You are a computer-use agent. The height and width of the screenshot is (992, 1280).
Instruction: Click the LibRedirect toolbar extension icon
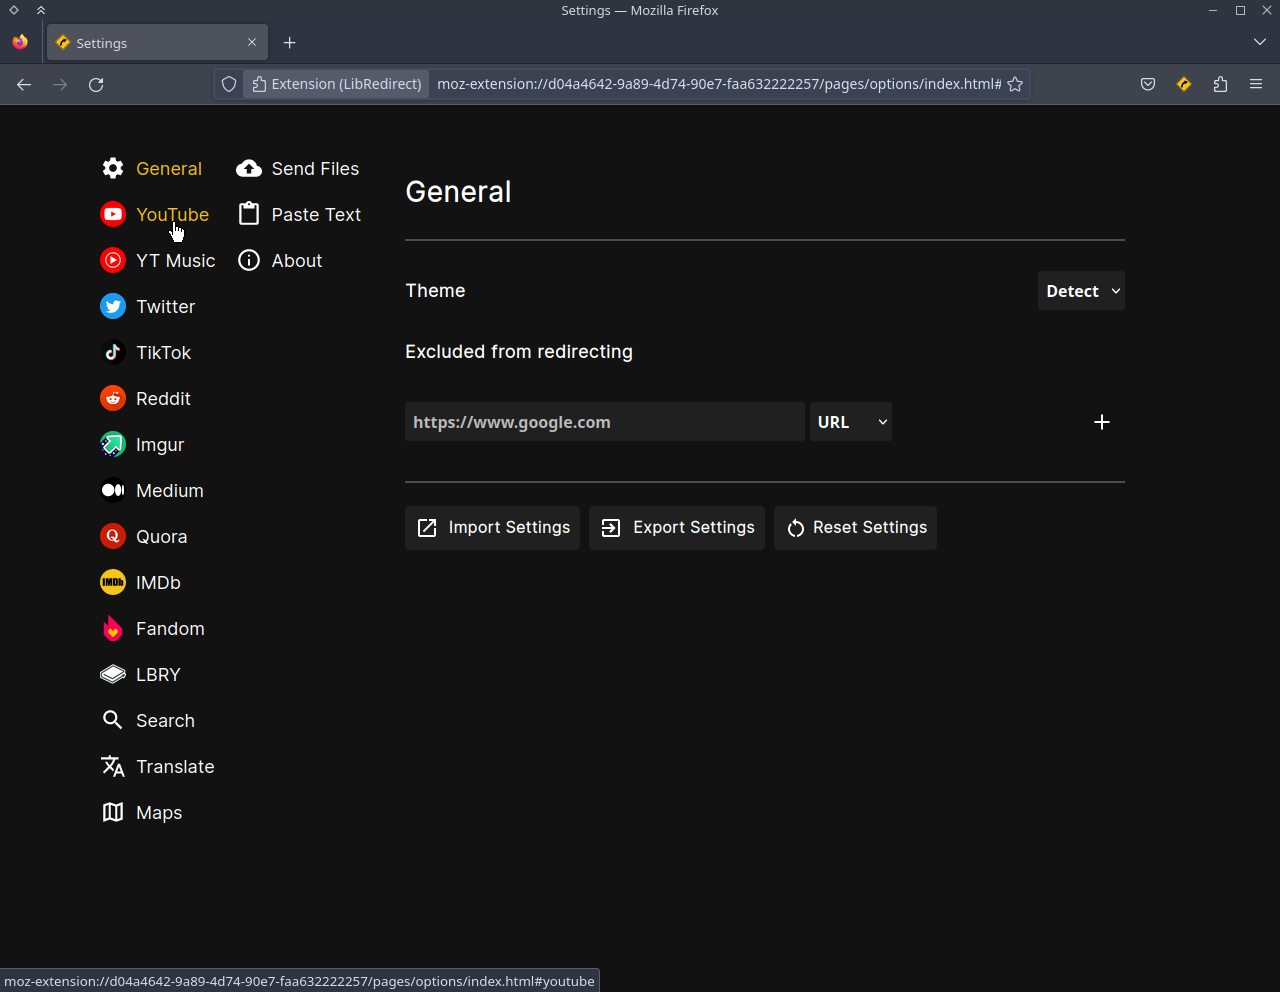point(1184,84)
